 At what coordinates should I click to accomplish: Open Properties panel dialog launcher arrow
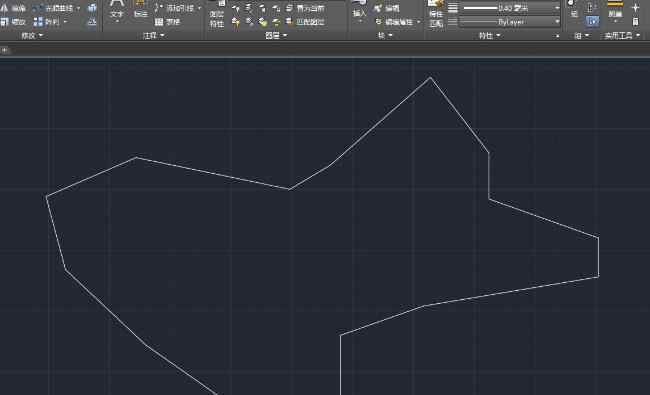[x=557, y=36]
